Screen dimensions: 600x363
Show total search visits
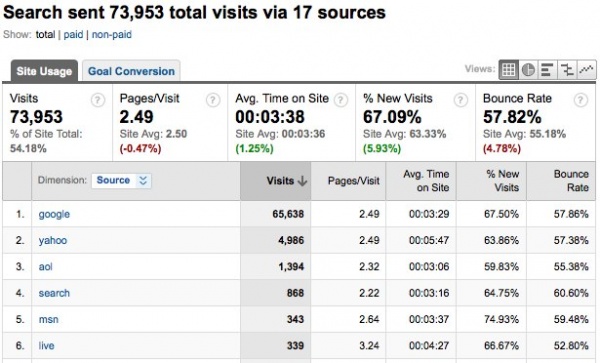46,35
